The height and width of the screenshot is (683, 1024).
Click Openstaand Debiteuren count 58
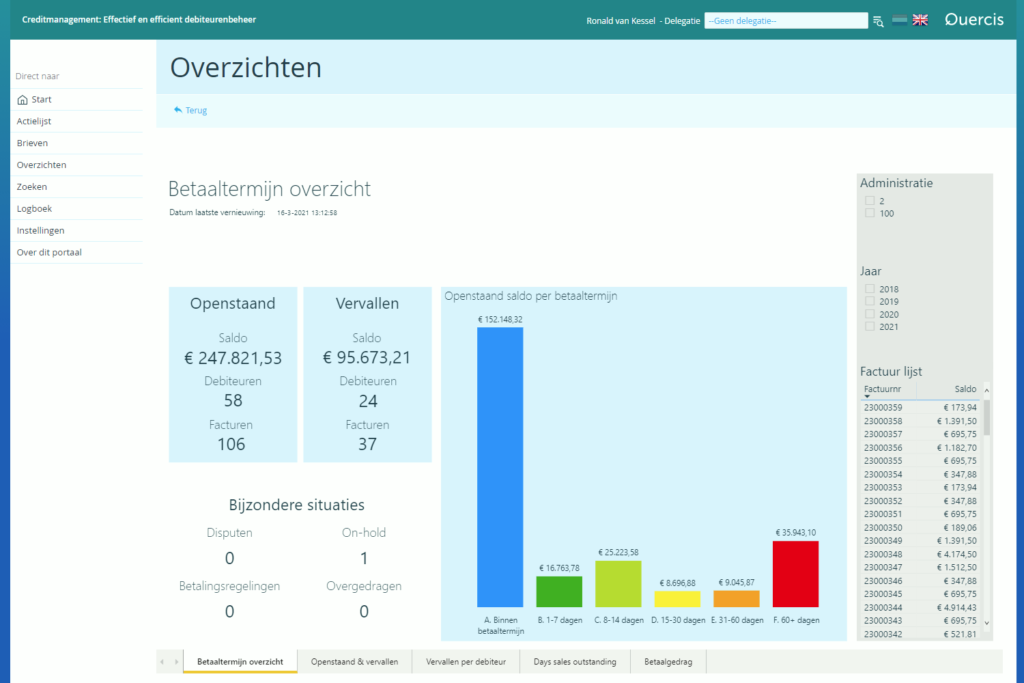click(233, 400)
